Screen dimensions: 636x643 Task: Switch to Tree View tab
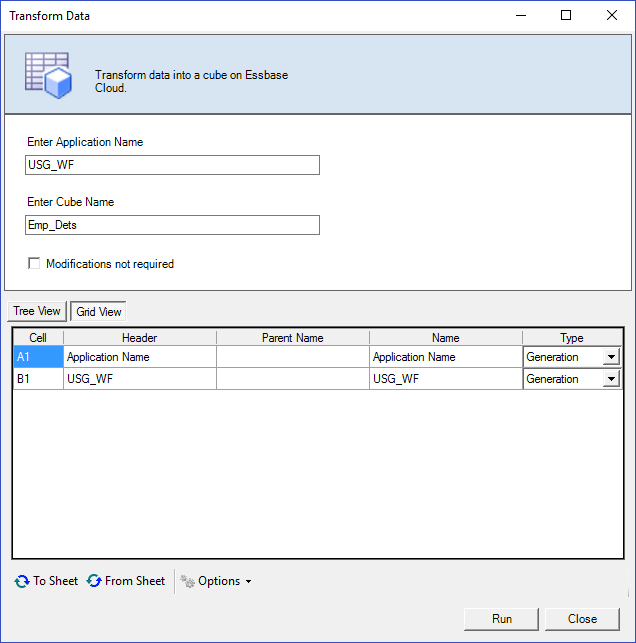tap(37, 311)
